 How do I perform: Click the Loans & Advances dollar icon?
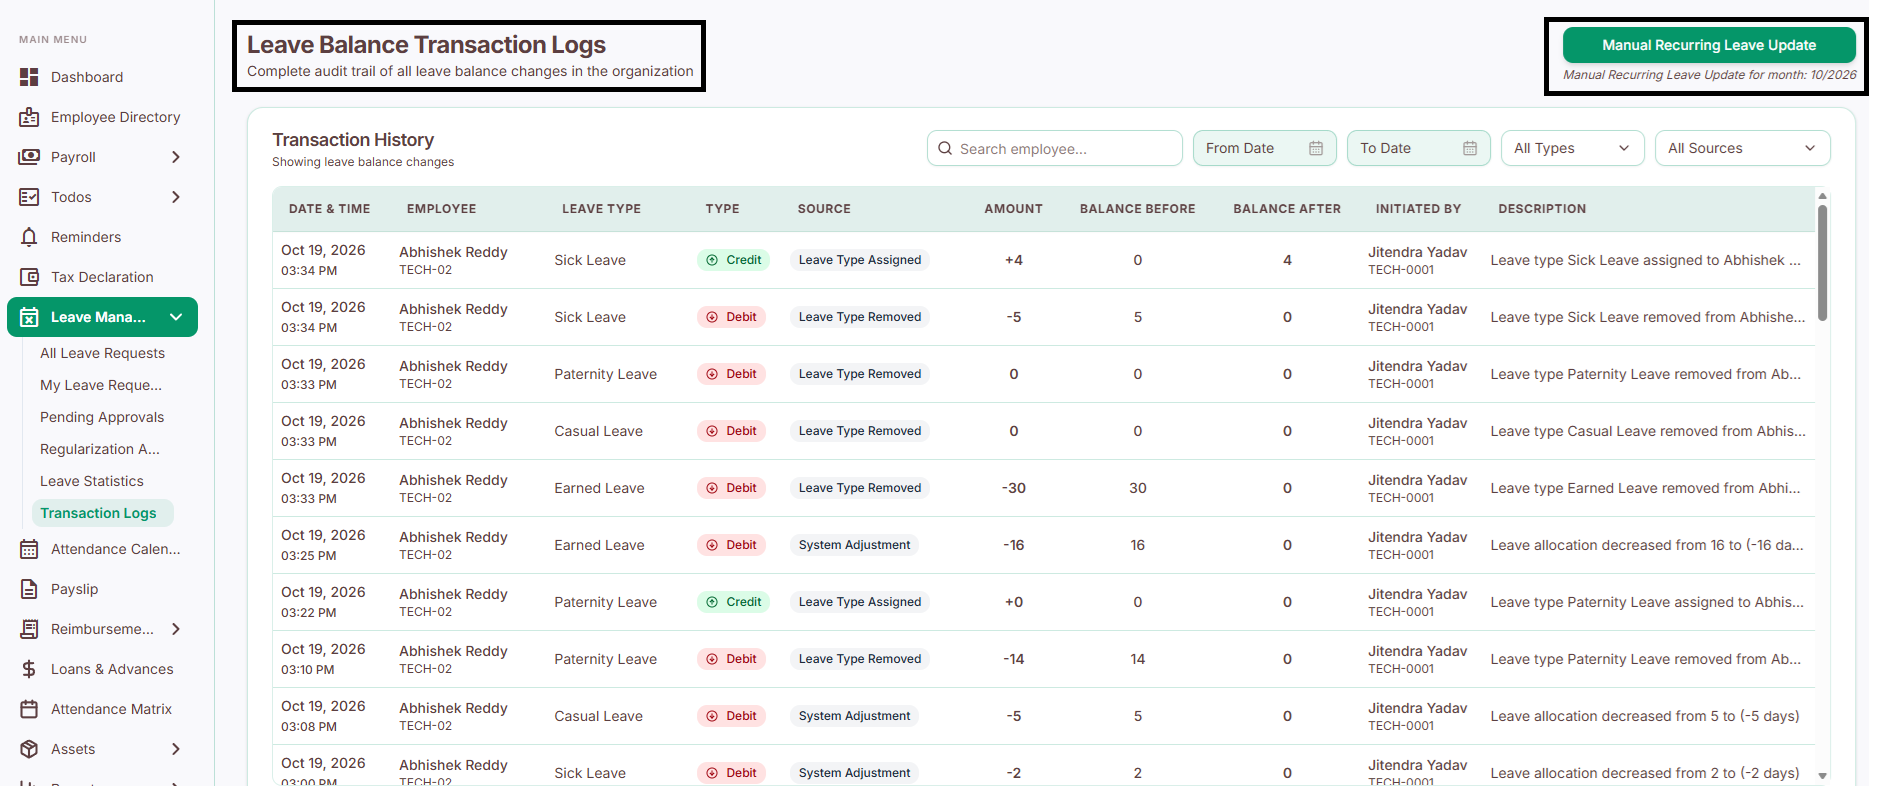[x=29, y=669]
